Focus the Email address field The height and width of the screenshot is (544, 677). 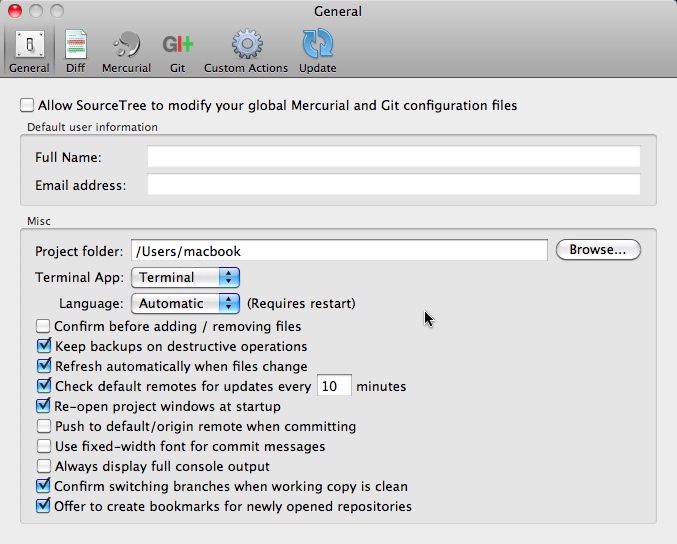pos(394,184)
